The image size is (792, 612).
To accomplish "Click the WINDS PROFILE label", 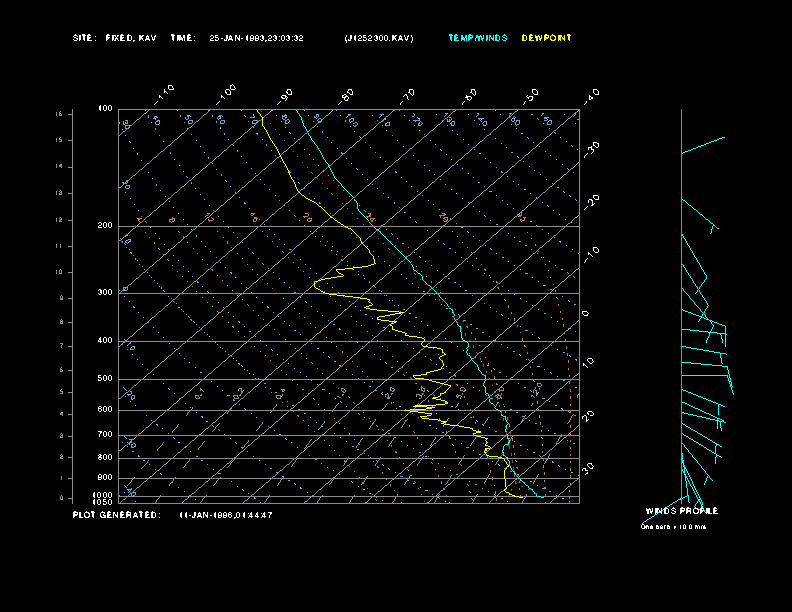I will [x=681, y=511].
